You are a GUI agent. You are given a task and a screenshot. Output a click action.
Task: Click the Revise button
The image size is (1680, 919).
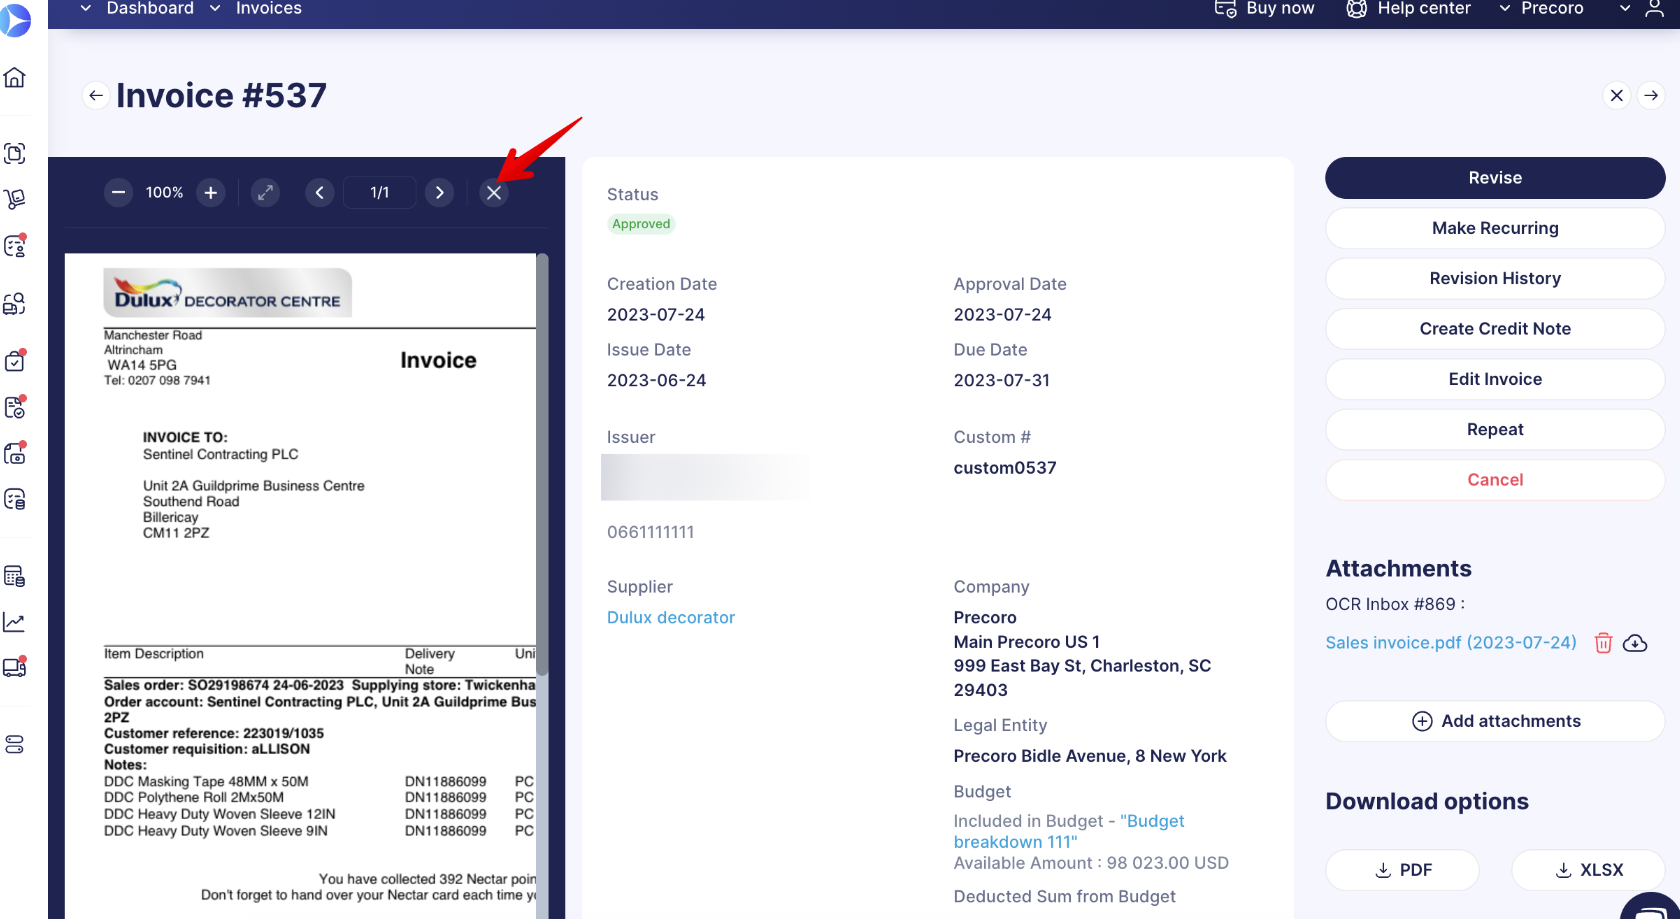click(x=1495, y=178)
